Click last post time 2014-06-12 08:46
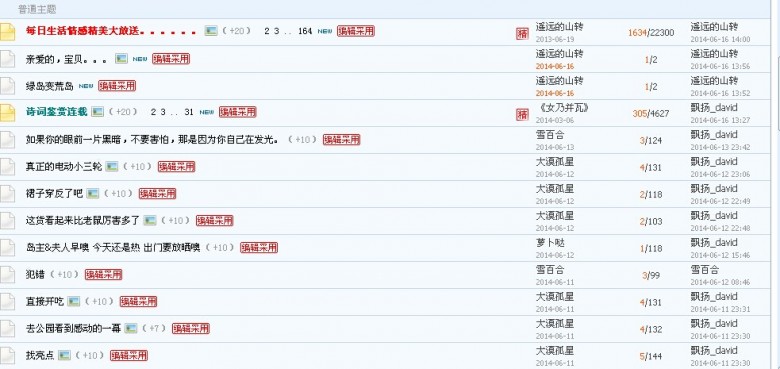Image resolution: width=780 pixels, height=369 pixels. coord(720,282)
